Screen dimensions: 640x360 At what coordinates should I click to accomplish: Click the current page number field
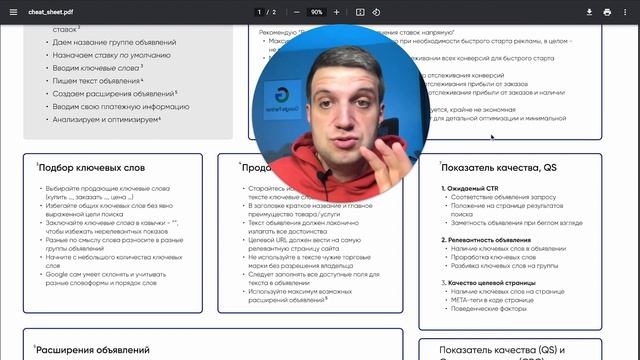pyautogui.click(x=259, y=12)
